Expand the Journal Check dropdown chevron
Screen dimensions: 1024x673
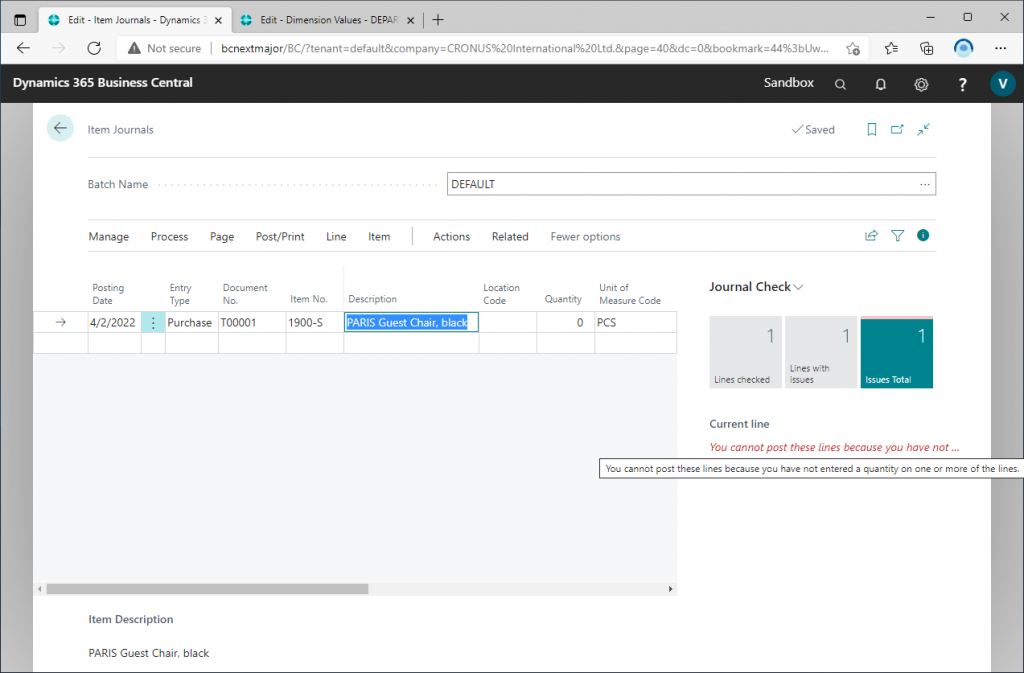798,287
